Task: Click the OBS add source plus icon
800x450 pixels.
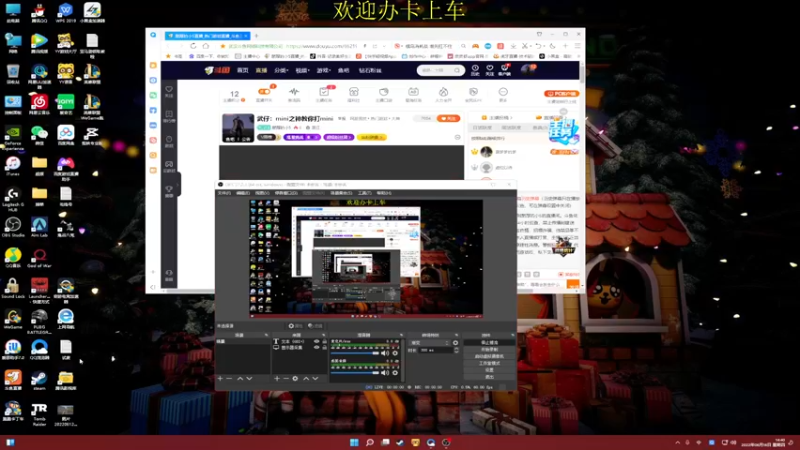Action: (277, 379)
